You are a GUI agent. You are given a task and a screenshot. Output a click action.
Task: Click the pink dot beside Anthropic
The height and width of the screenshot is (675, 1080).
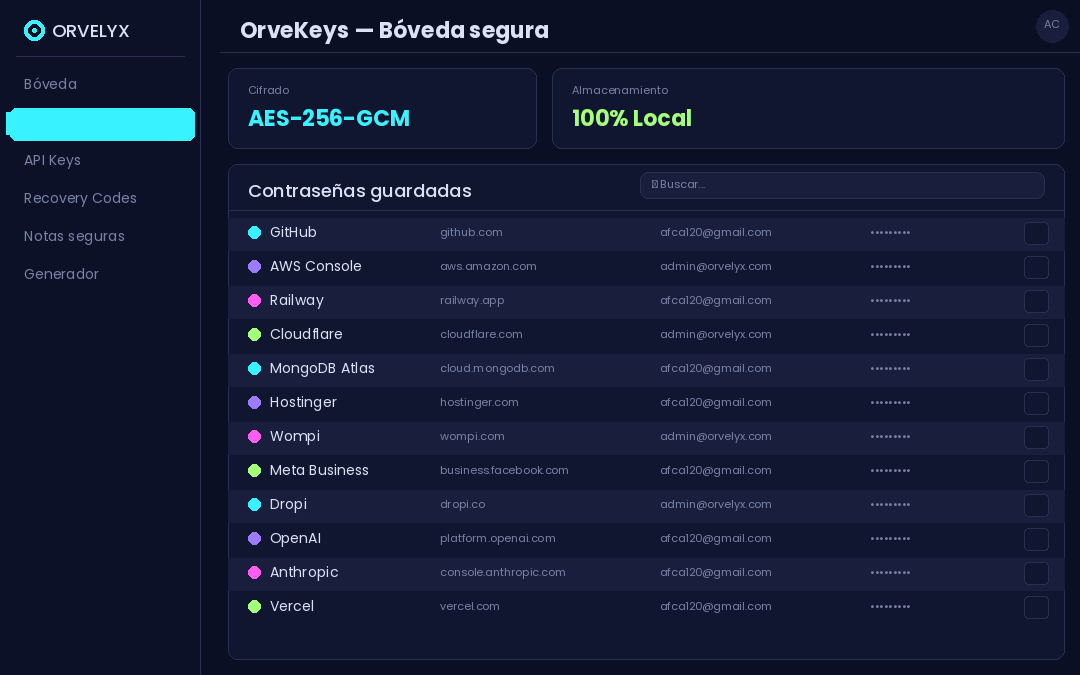point(254,572)
